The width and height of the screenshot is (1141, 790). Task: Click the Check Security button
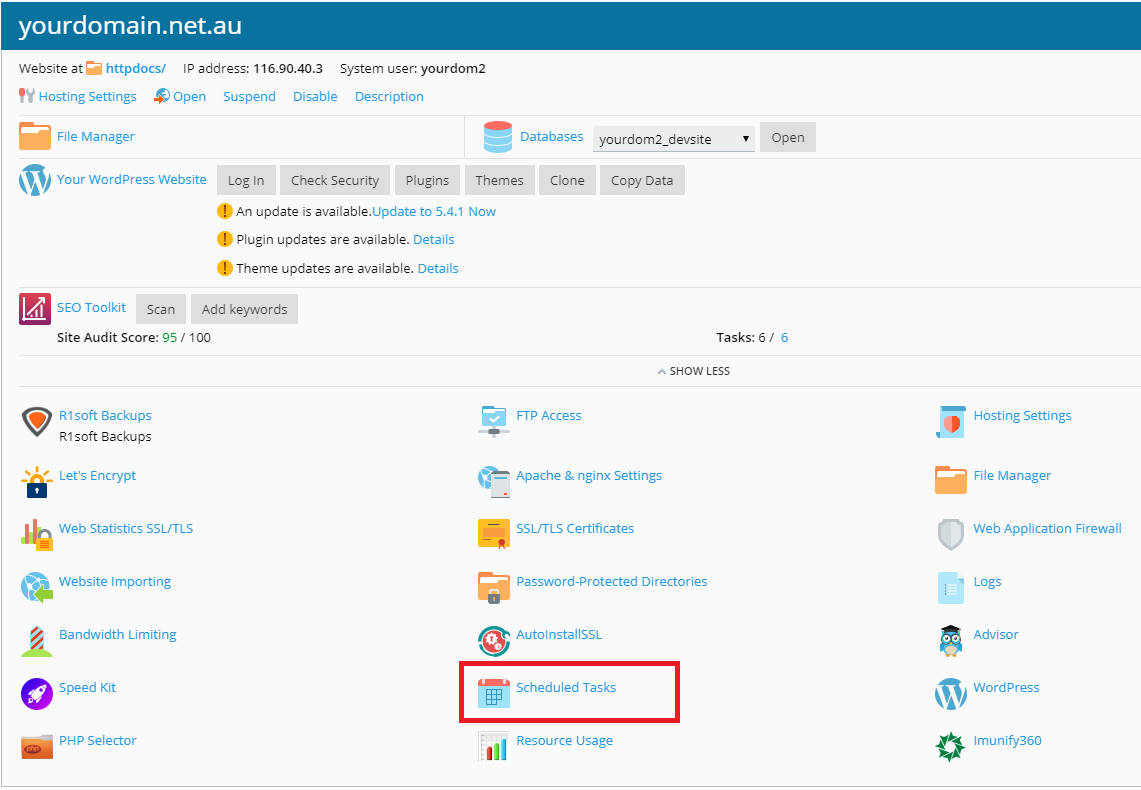(x=335, y=180)
